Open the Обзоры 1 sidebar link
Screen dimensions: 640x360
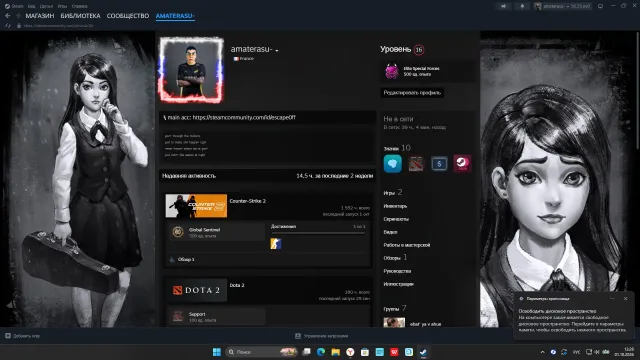395,258
